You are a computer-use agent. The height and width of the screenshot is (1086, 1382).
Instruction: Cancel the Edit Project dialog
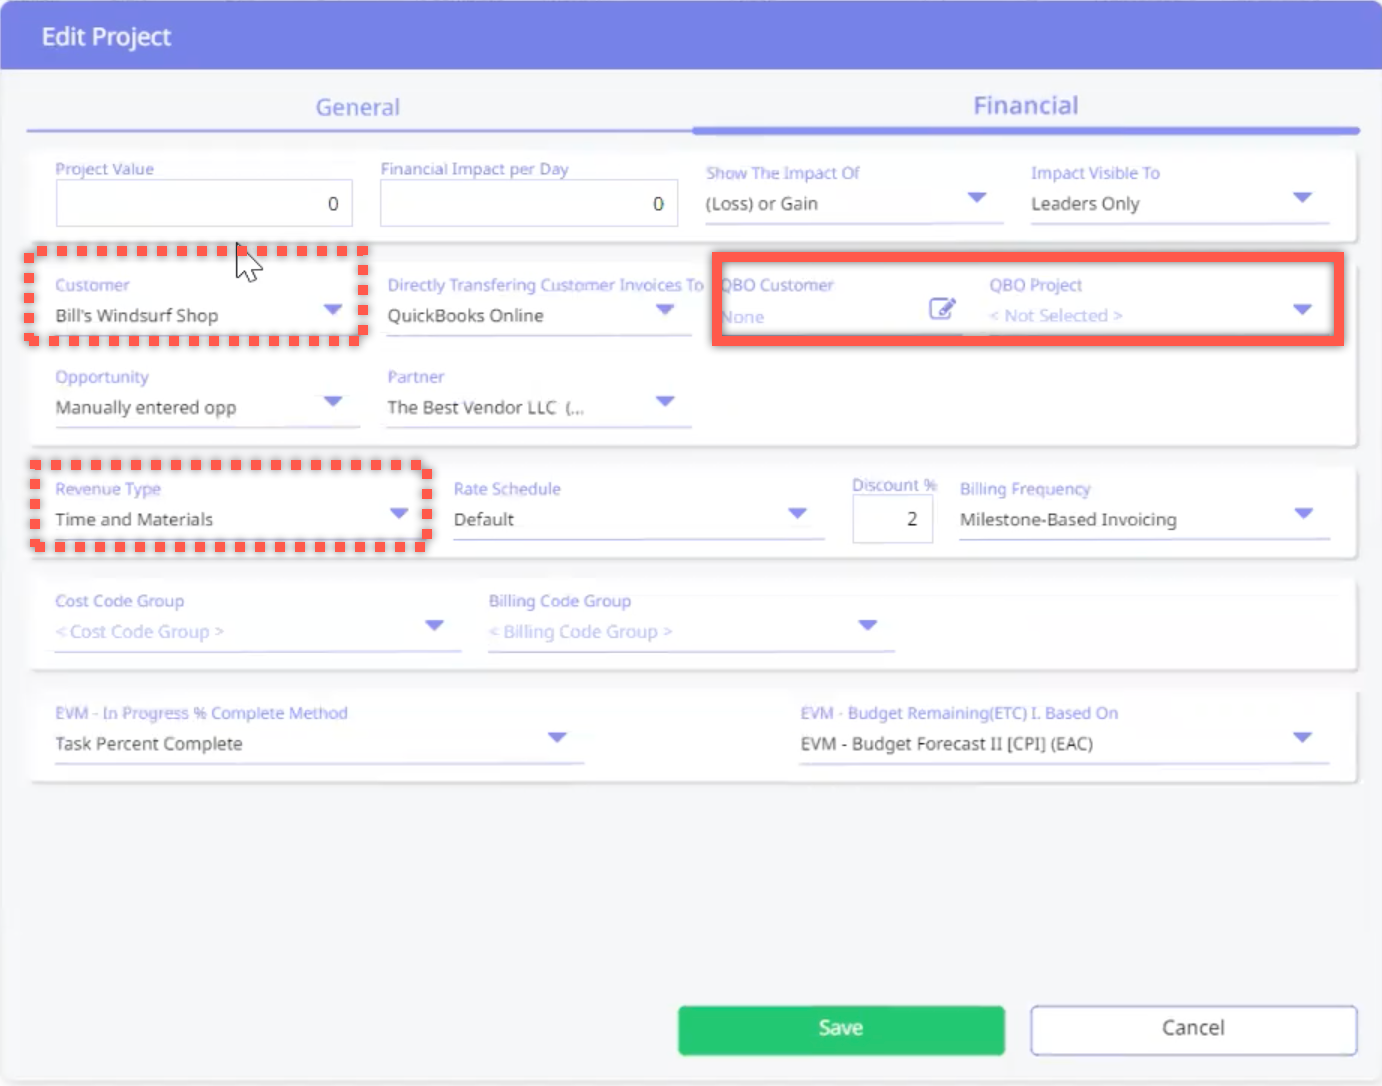click(1192, 1029)
